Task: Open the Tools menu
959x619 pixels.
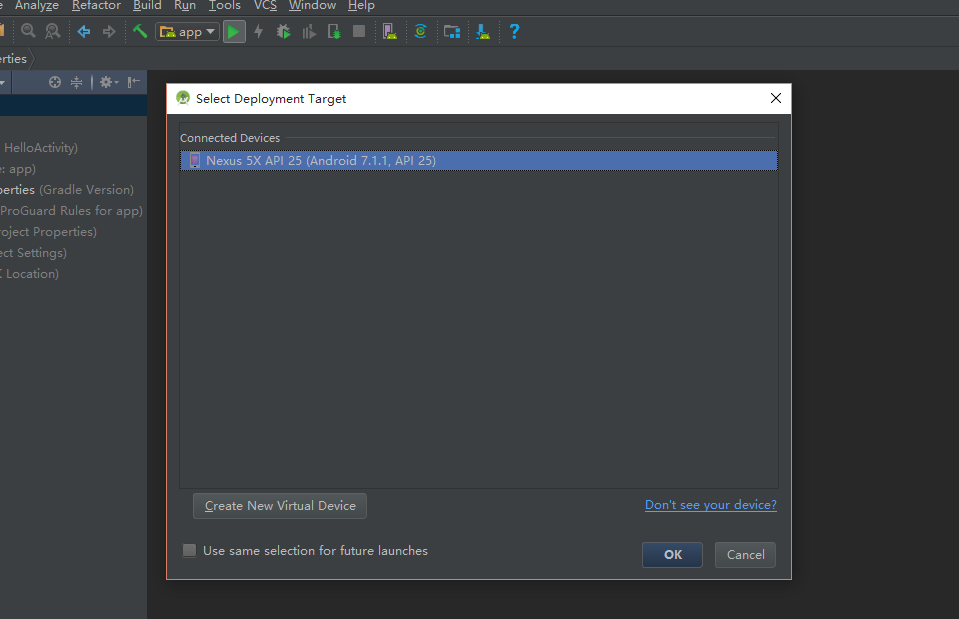Action: pyautogui.click(x=224, y=6)
